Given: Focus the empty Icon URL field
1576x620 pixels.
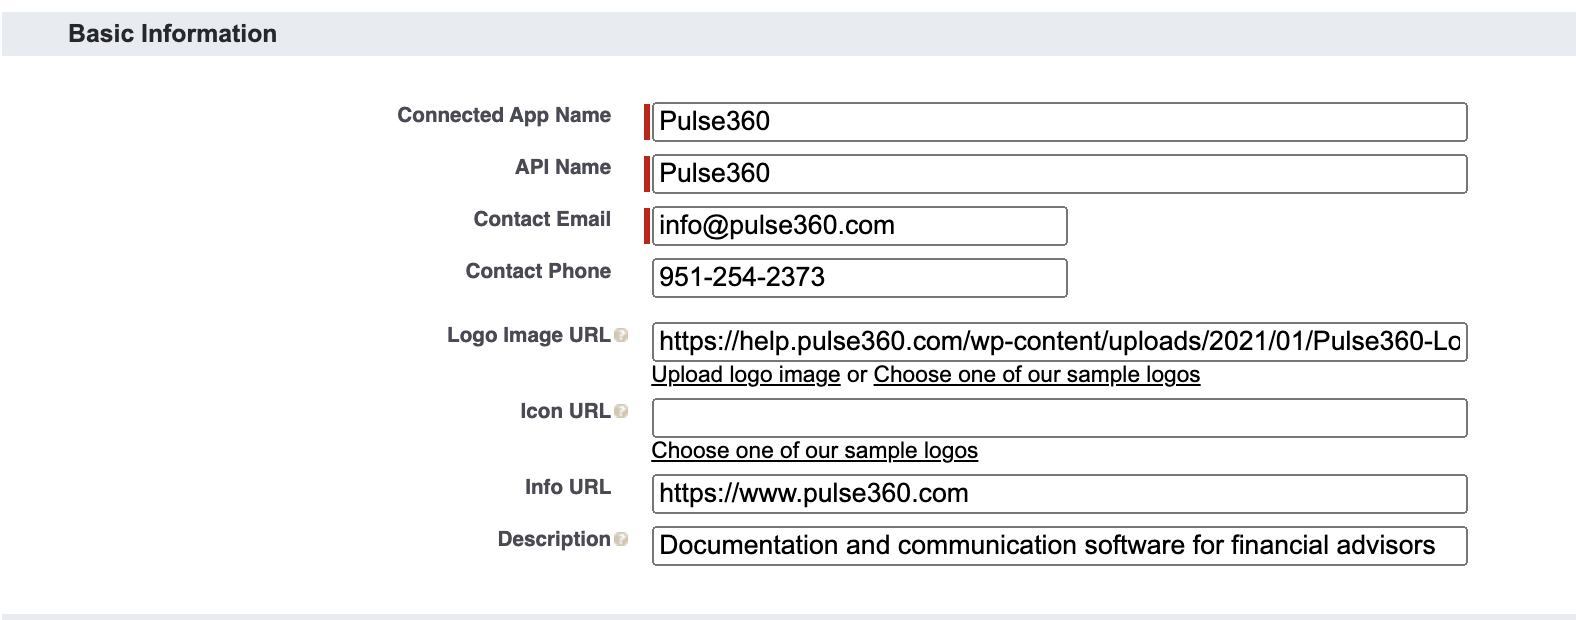Looking at the screenshot, I should [x=1059, y=418].
